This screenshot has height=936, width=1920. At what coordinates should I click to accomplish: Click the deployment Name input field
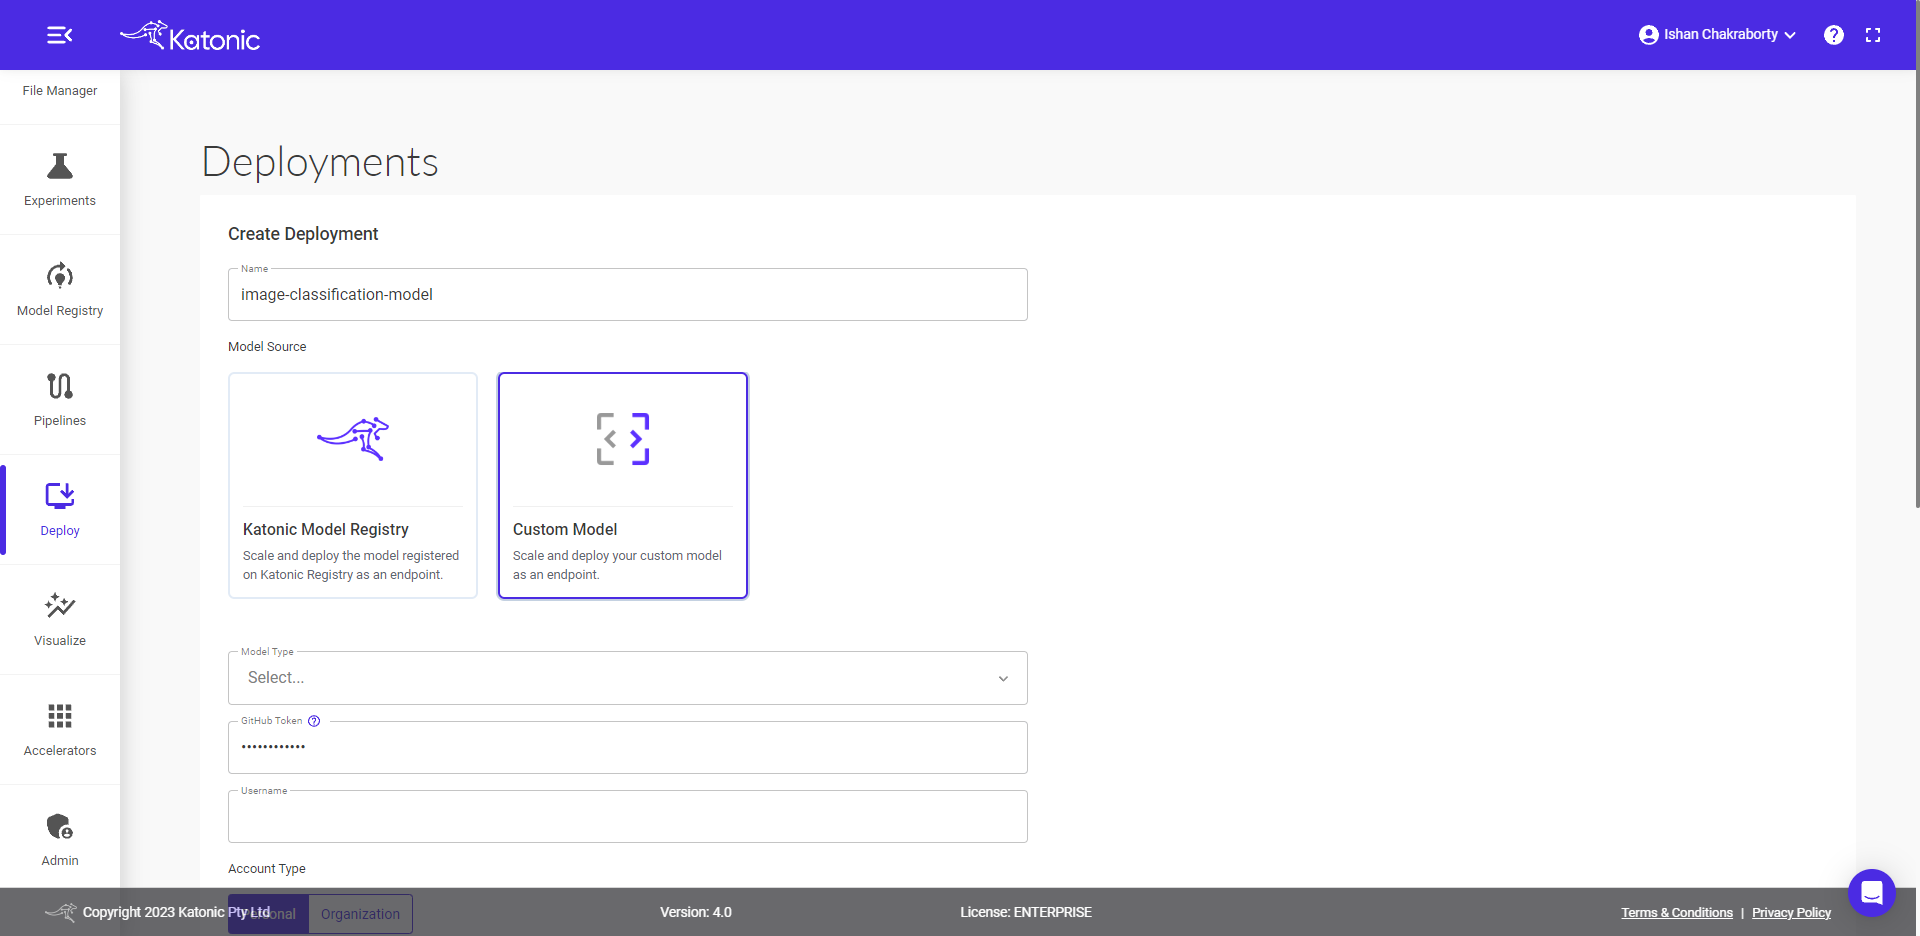click(628, 295)
